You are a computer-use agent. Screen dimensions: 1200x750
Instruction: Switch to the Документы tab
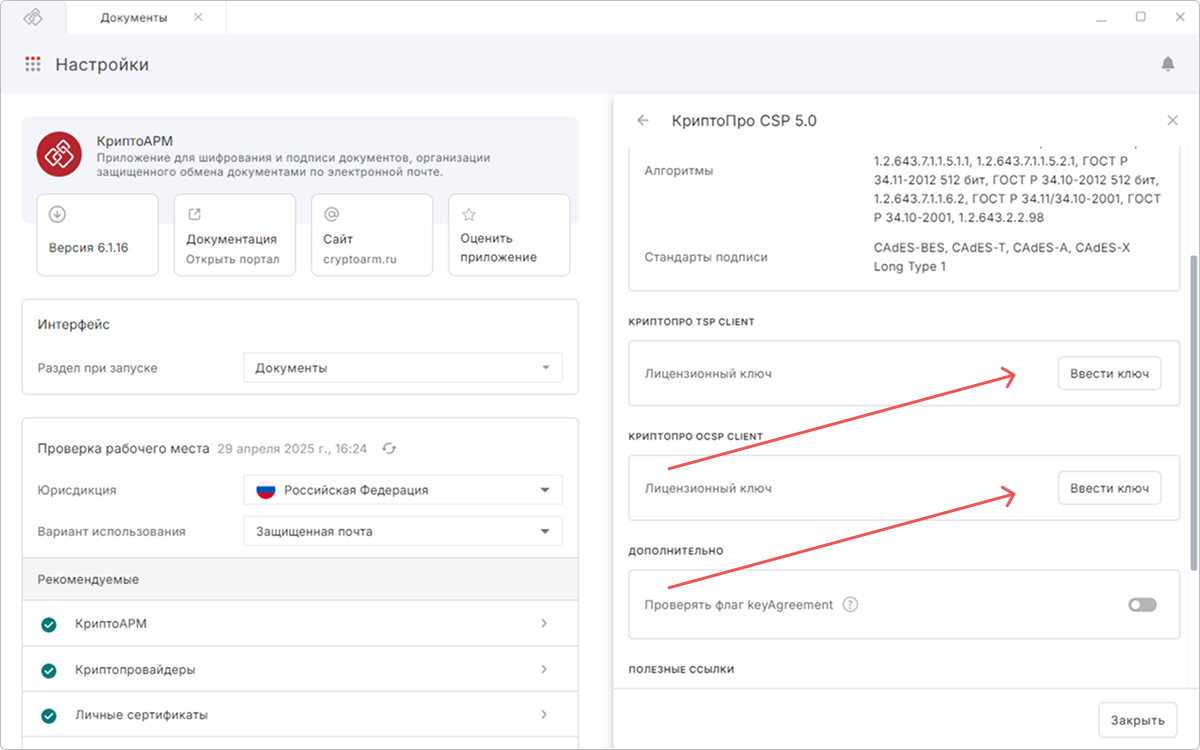tap(134, 18)
